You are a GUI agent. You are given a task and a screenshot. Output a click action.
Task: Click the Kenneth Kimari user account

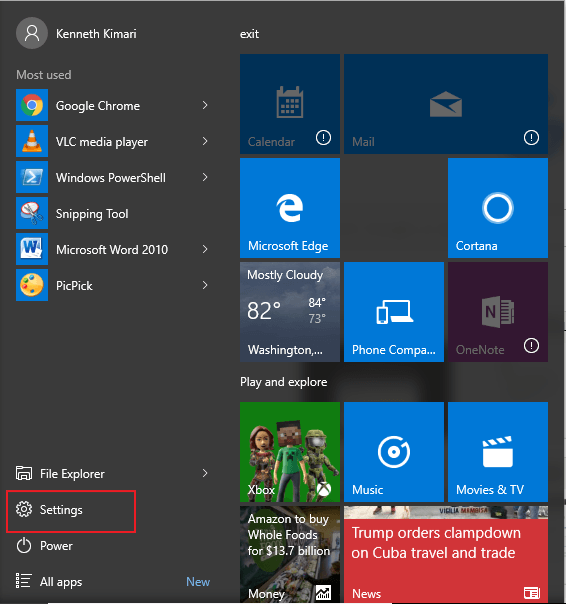coord(76,33)
